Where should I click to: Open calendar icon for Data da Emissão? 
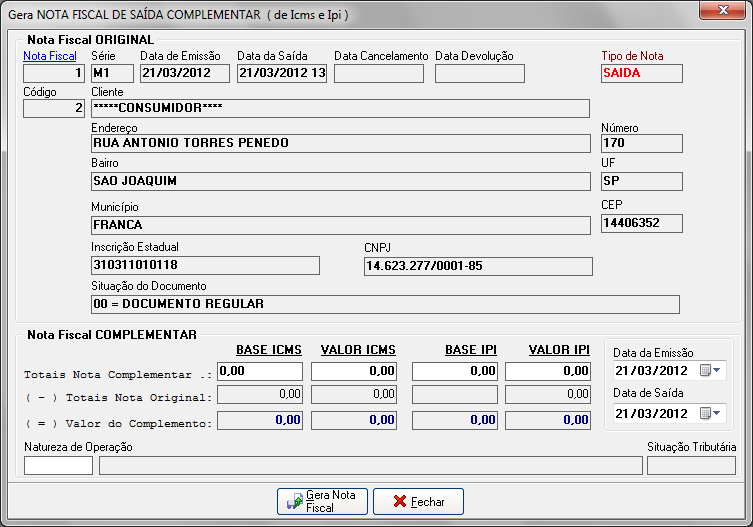coord(705,370)
